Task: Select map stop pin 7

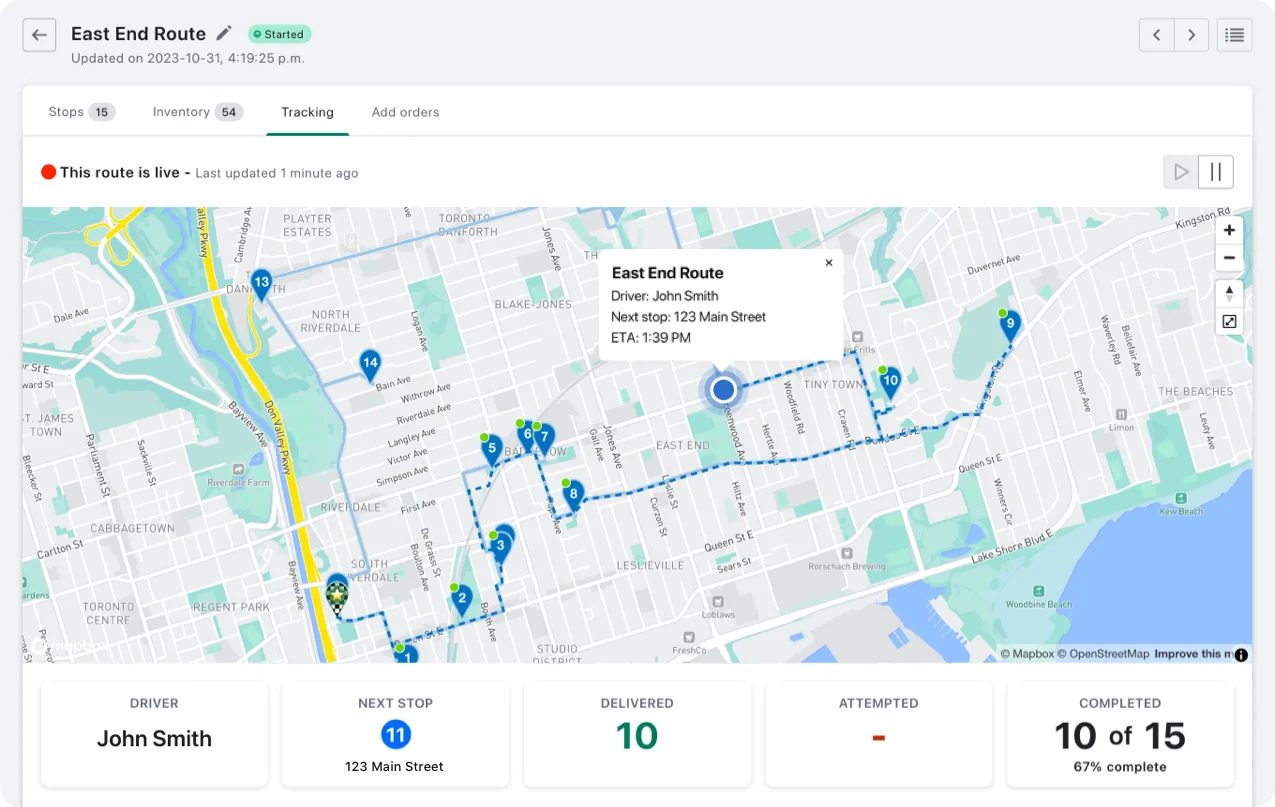Action: pyautogui.click(x=544, y=439)
